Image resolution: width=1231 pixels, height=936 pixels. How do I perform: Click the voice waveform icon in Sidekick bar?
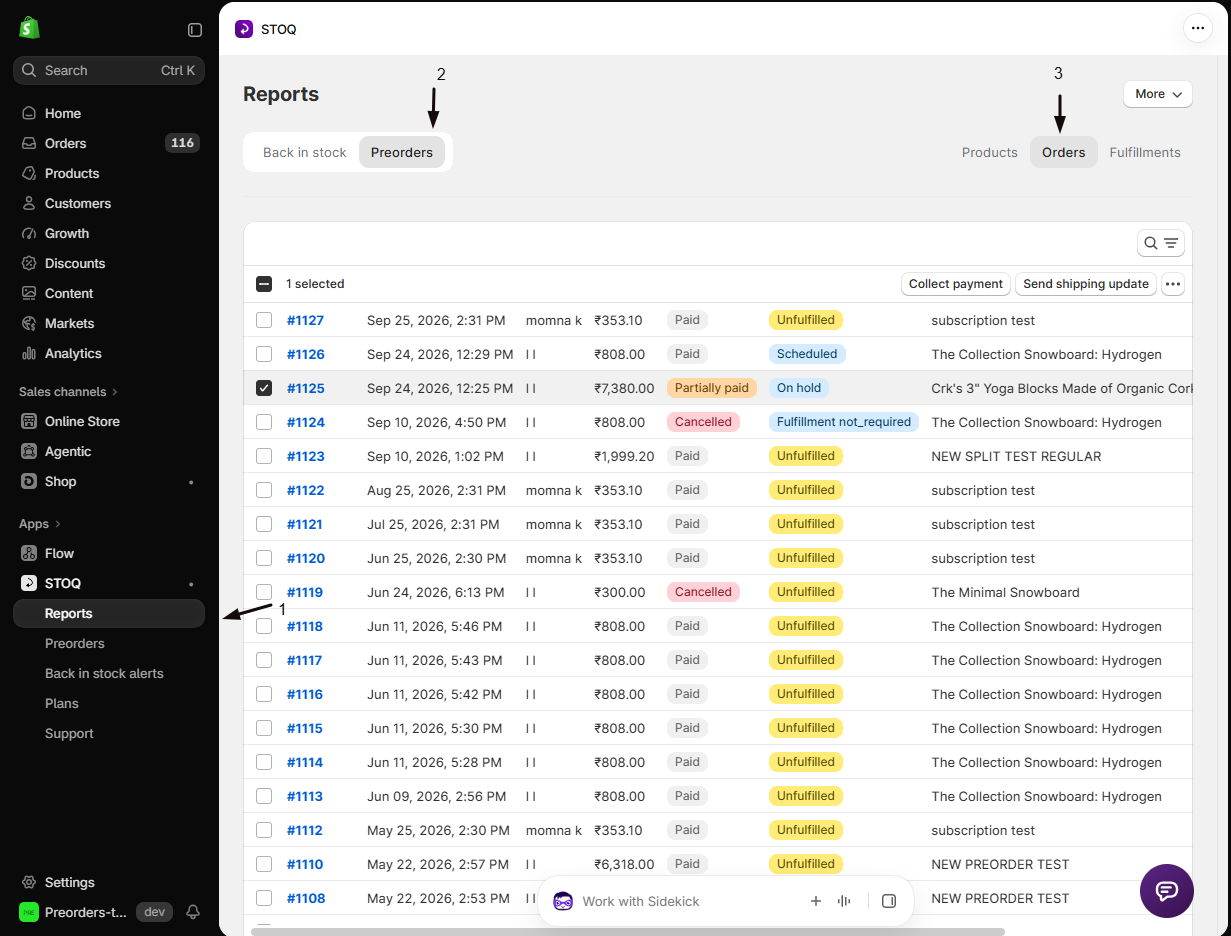tap(844, 901)
